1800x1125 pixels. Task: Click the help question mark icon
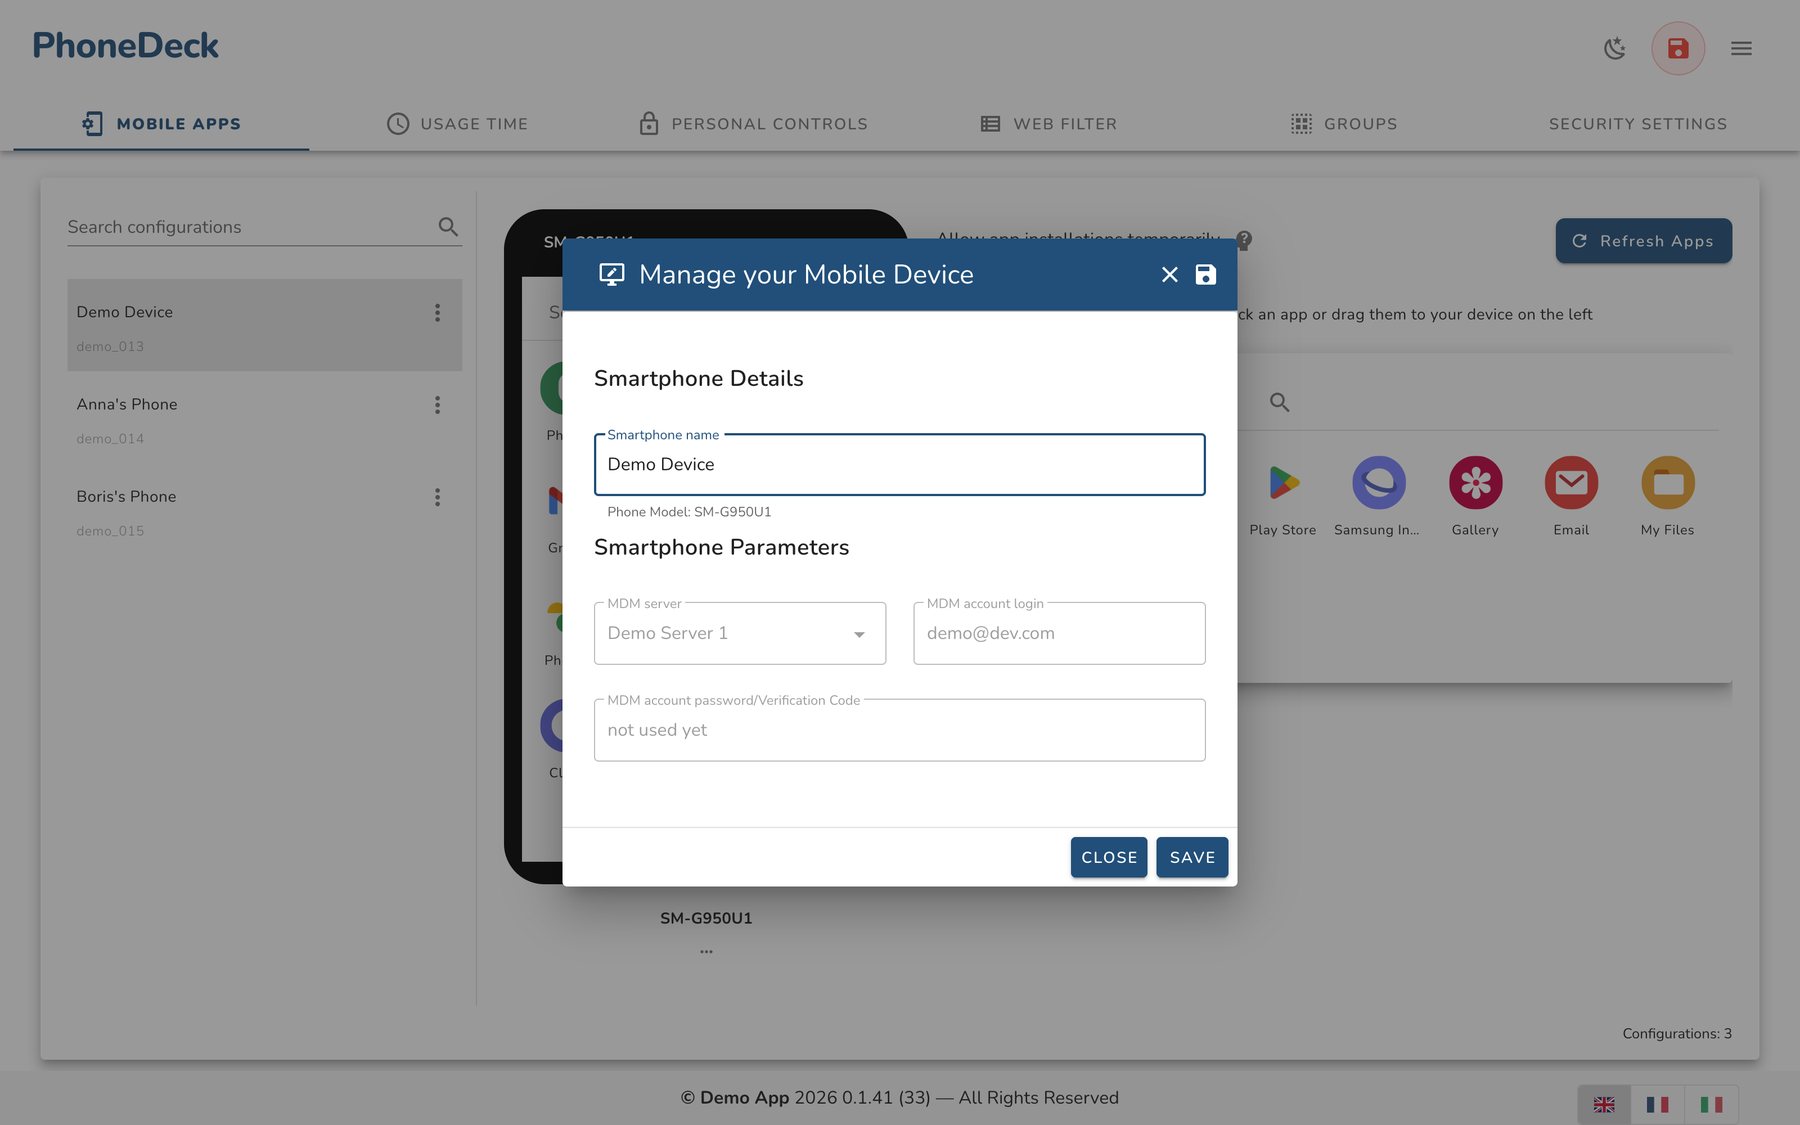click(x=1244, y=240)
